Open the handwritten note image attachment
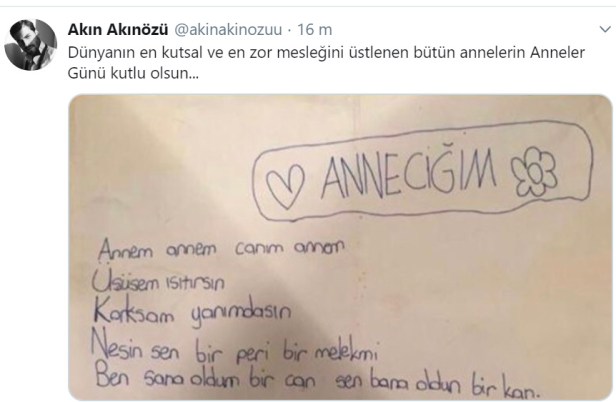 tap(340, 248)
